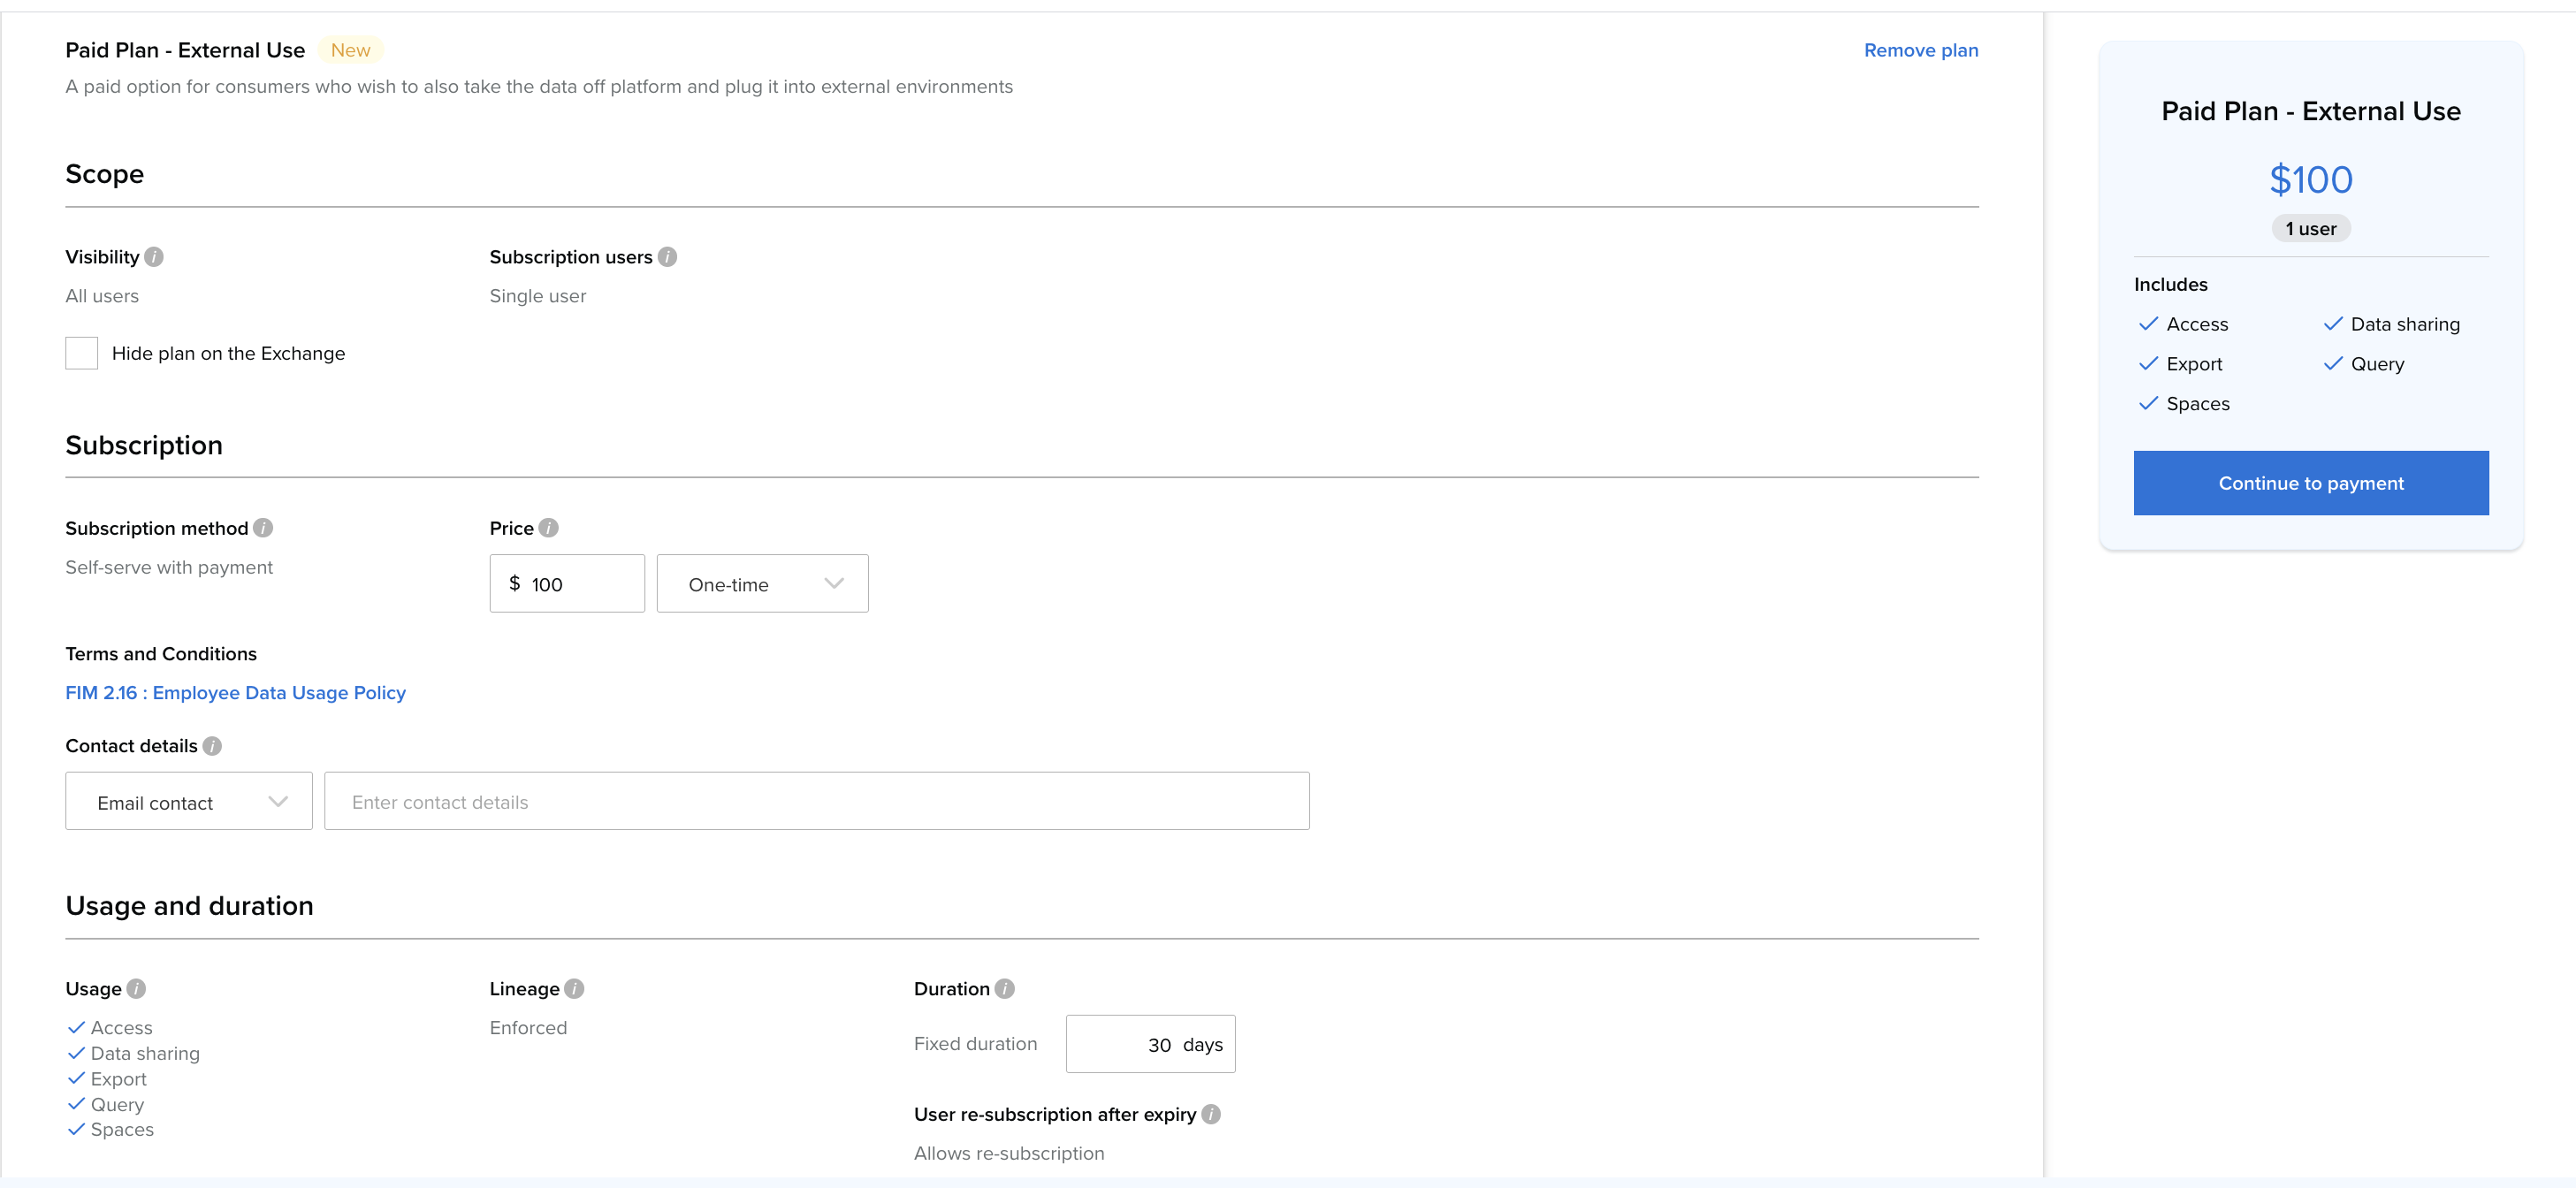2576x1188 pixels.
Task: Click the Price info icon
Action: coord(548,528)
